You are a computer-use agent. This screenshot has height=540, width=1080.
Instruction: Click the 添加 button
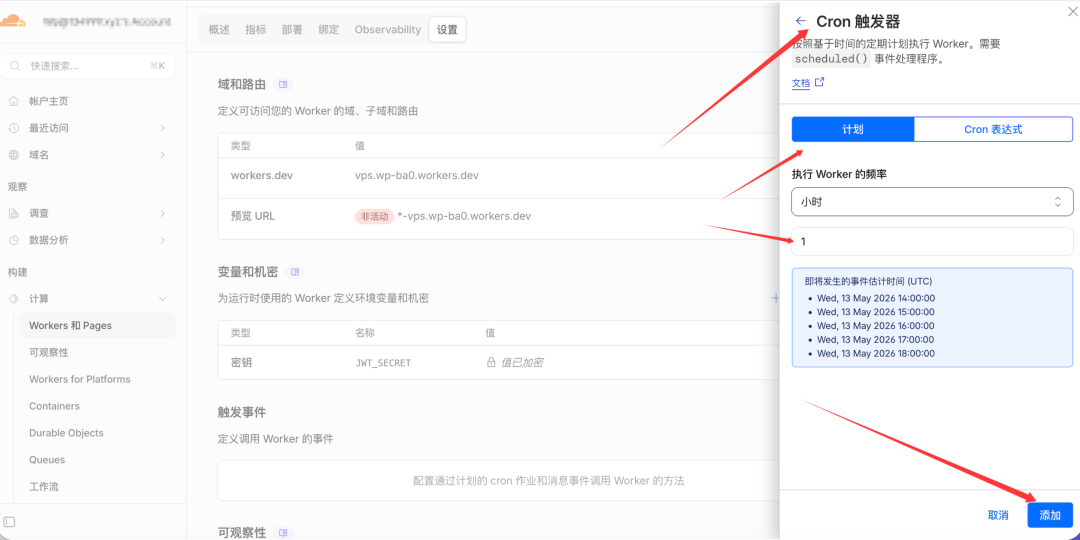coord(1050,515)
